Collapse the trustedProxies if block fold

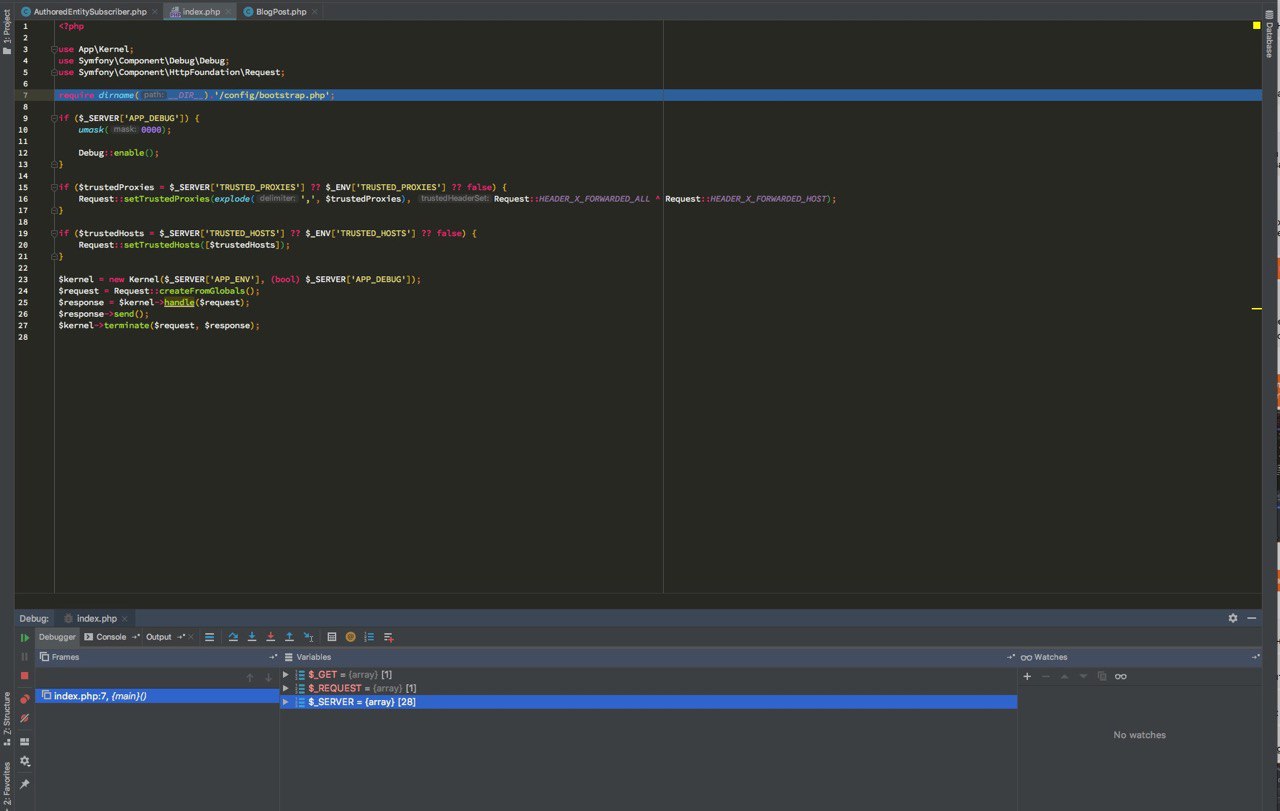click(x=56, y=187)
